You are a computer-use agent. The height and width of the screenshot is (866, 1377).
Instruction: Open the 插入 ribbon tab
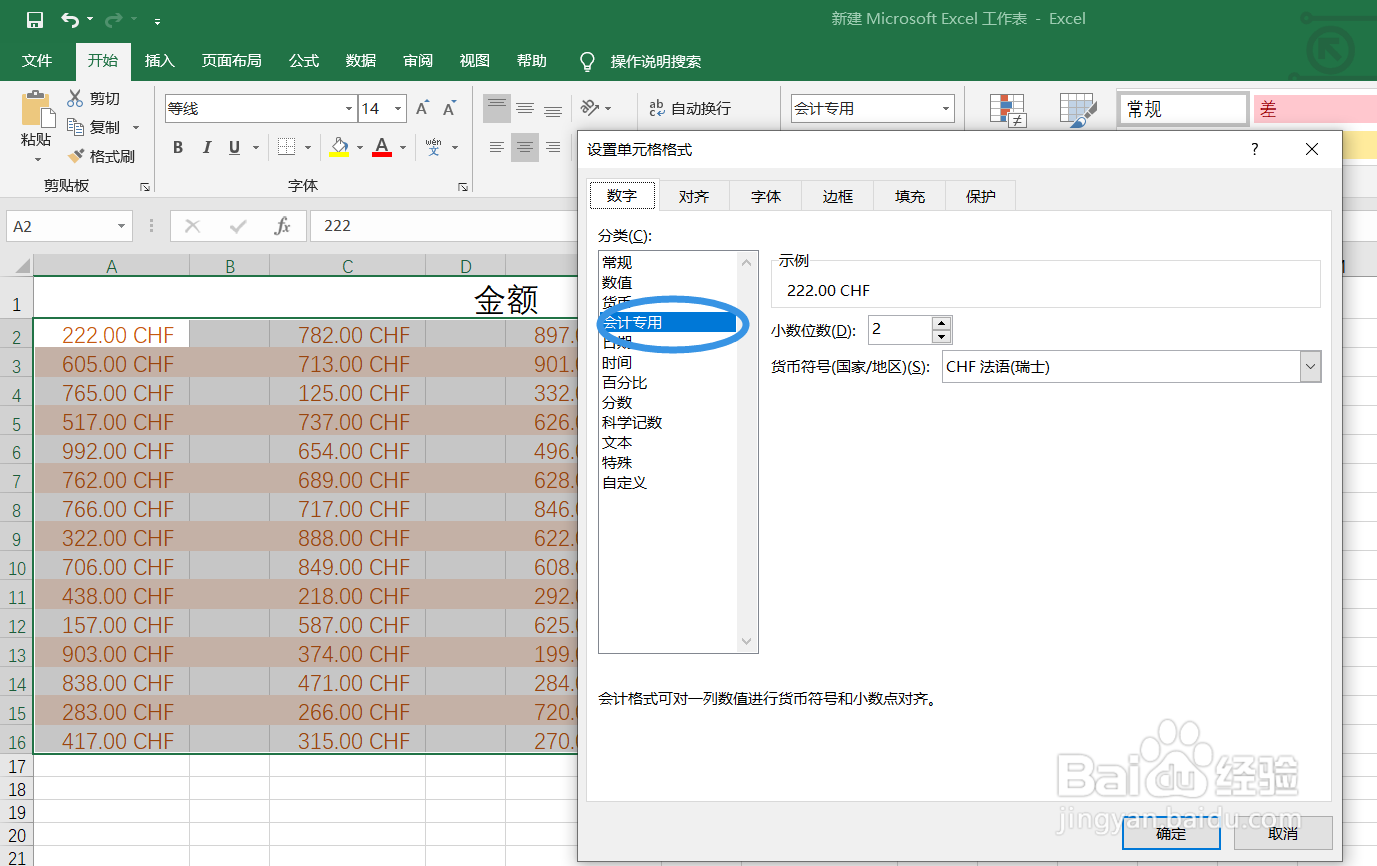click(x=159, y=60)
